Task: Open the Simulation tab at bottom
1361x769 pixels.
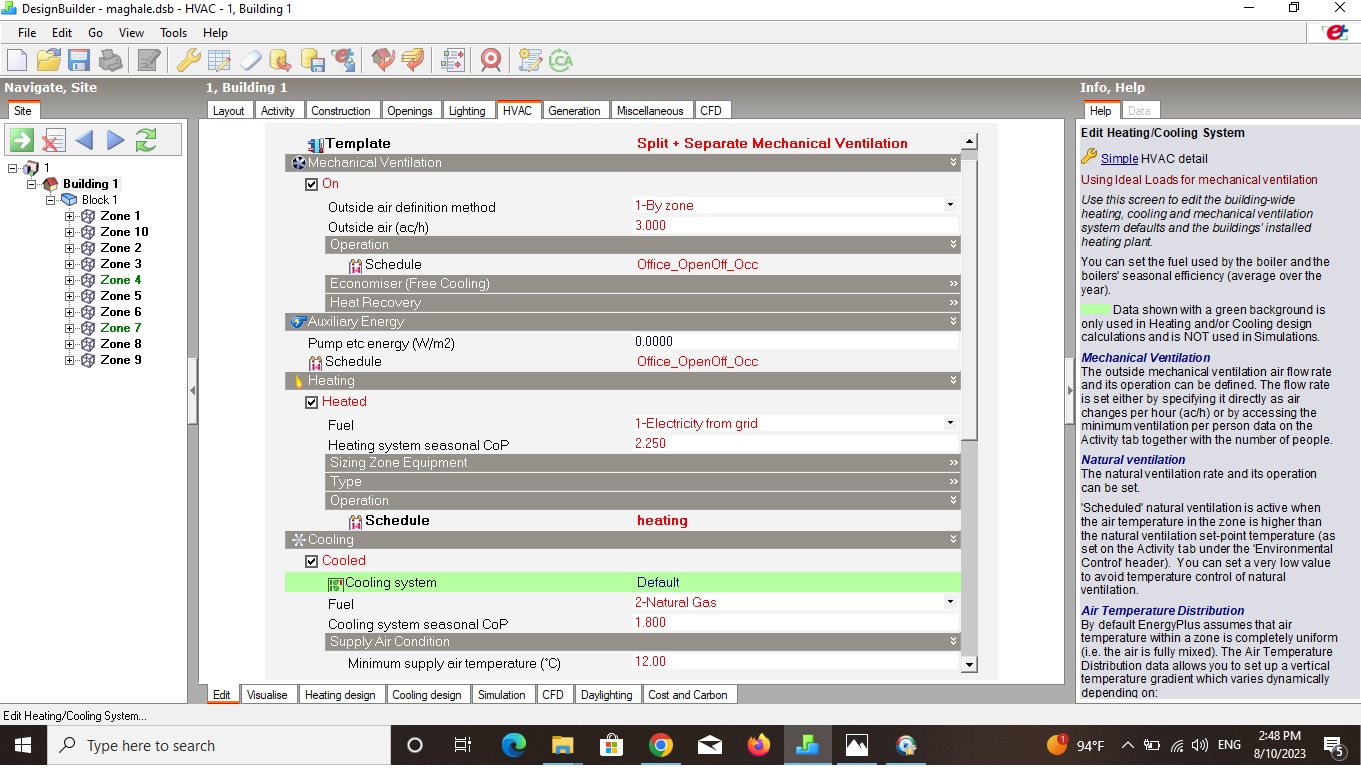Action: tap(502, 694)
